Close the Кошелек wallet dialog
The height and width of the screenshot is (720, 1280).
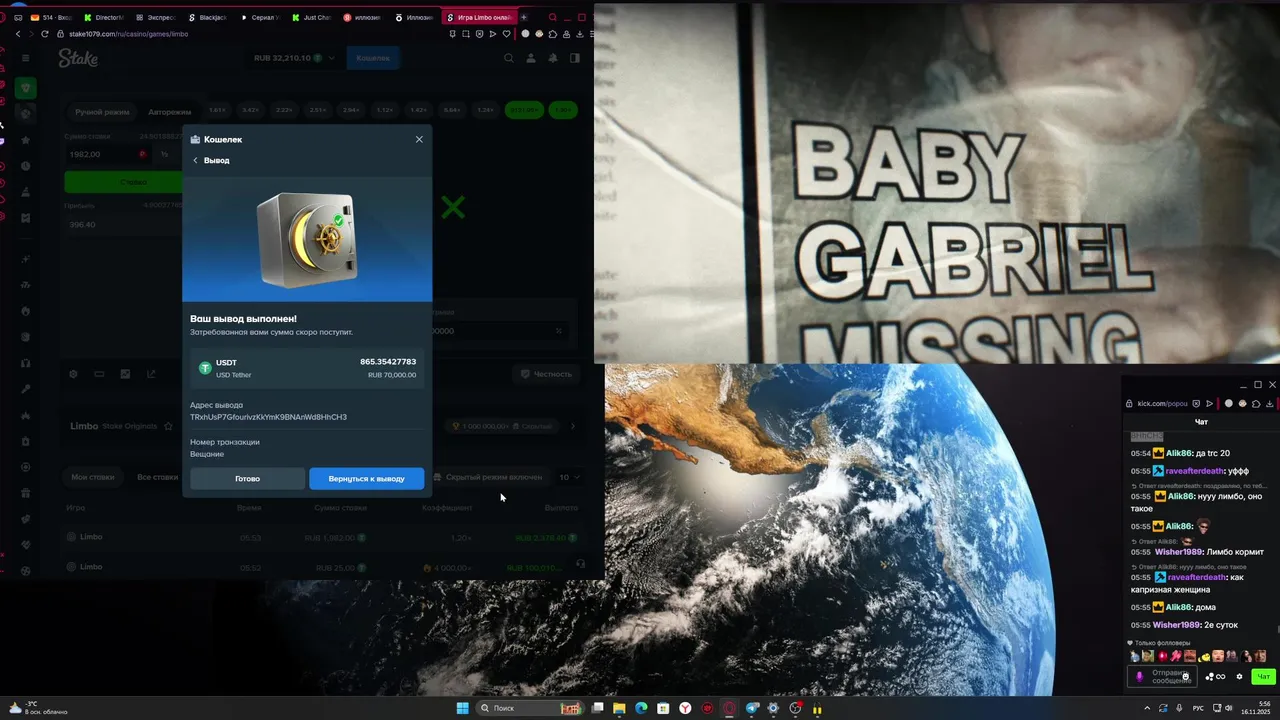pyautogui.click(x=419, y=139)
